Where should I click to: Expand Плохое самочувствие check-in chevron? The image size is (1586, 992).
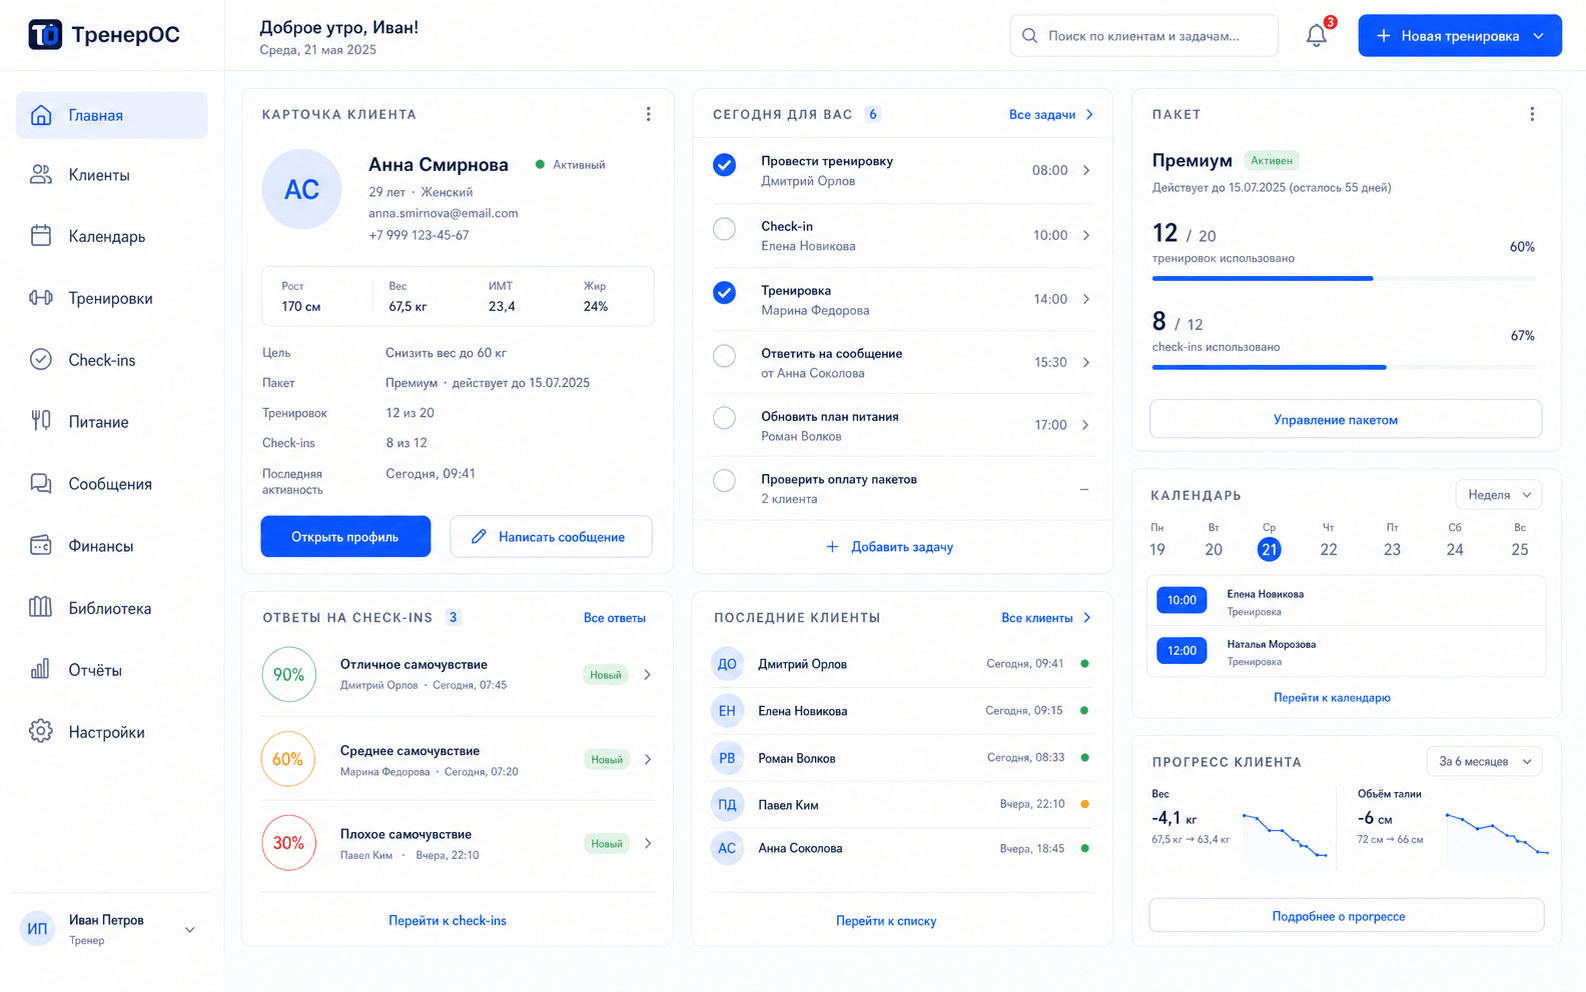click(648, 844)
